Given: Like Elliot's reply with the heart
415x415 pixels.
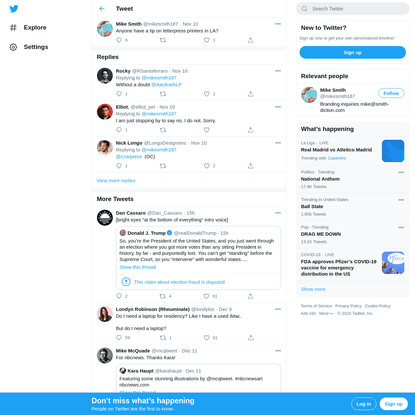Looking at the screenshot, I should point(207,130).
